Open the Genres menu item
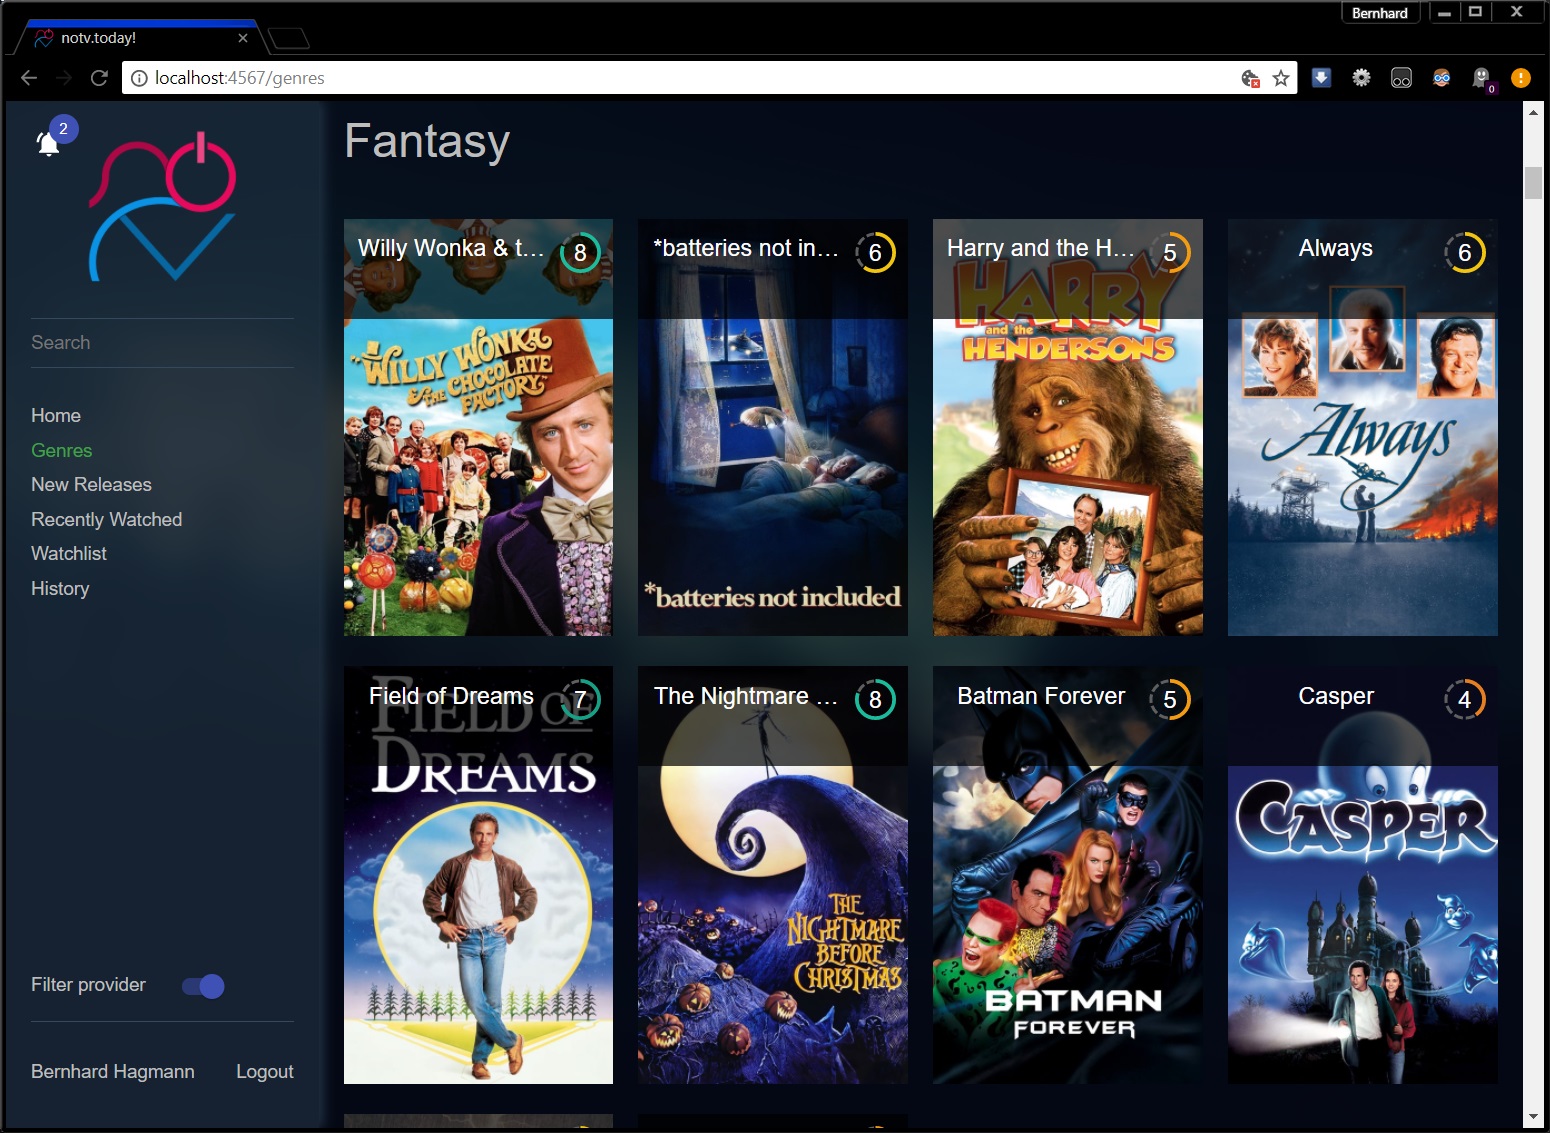Image resolution: width=1550 pixels, height=1133 pixels. [x=62, y=450]
